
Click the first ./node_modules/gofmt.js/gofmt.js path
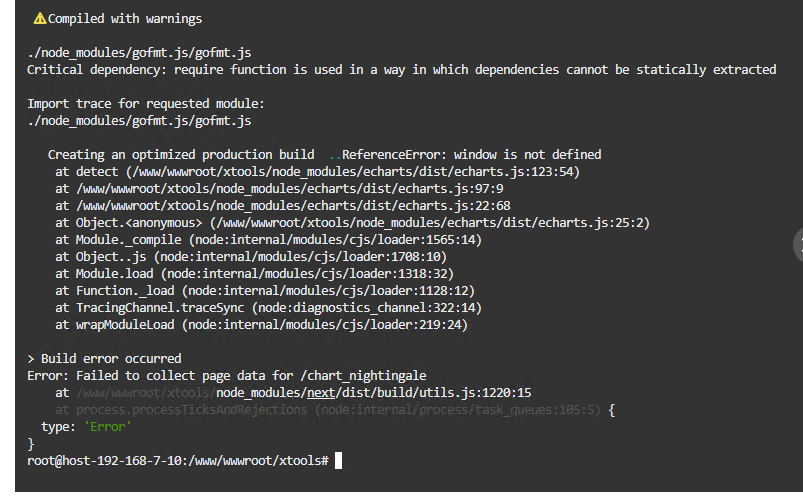[x=139, y=53]
